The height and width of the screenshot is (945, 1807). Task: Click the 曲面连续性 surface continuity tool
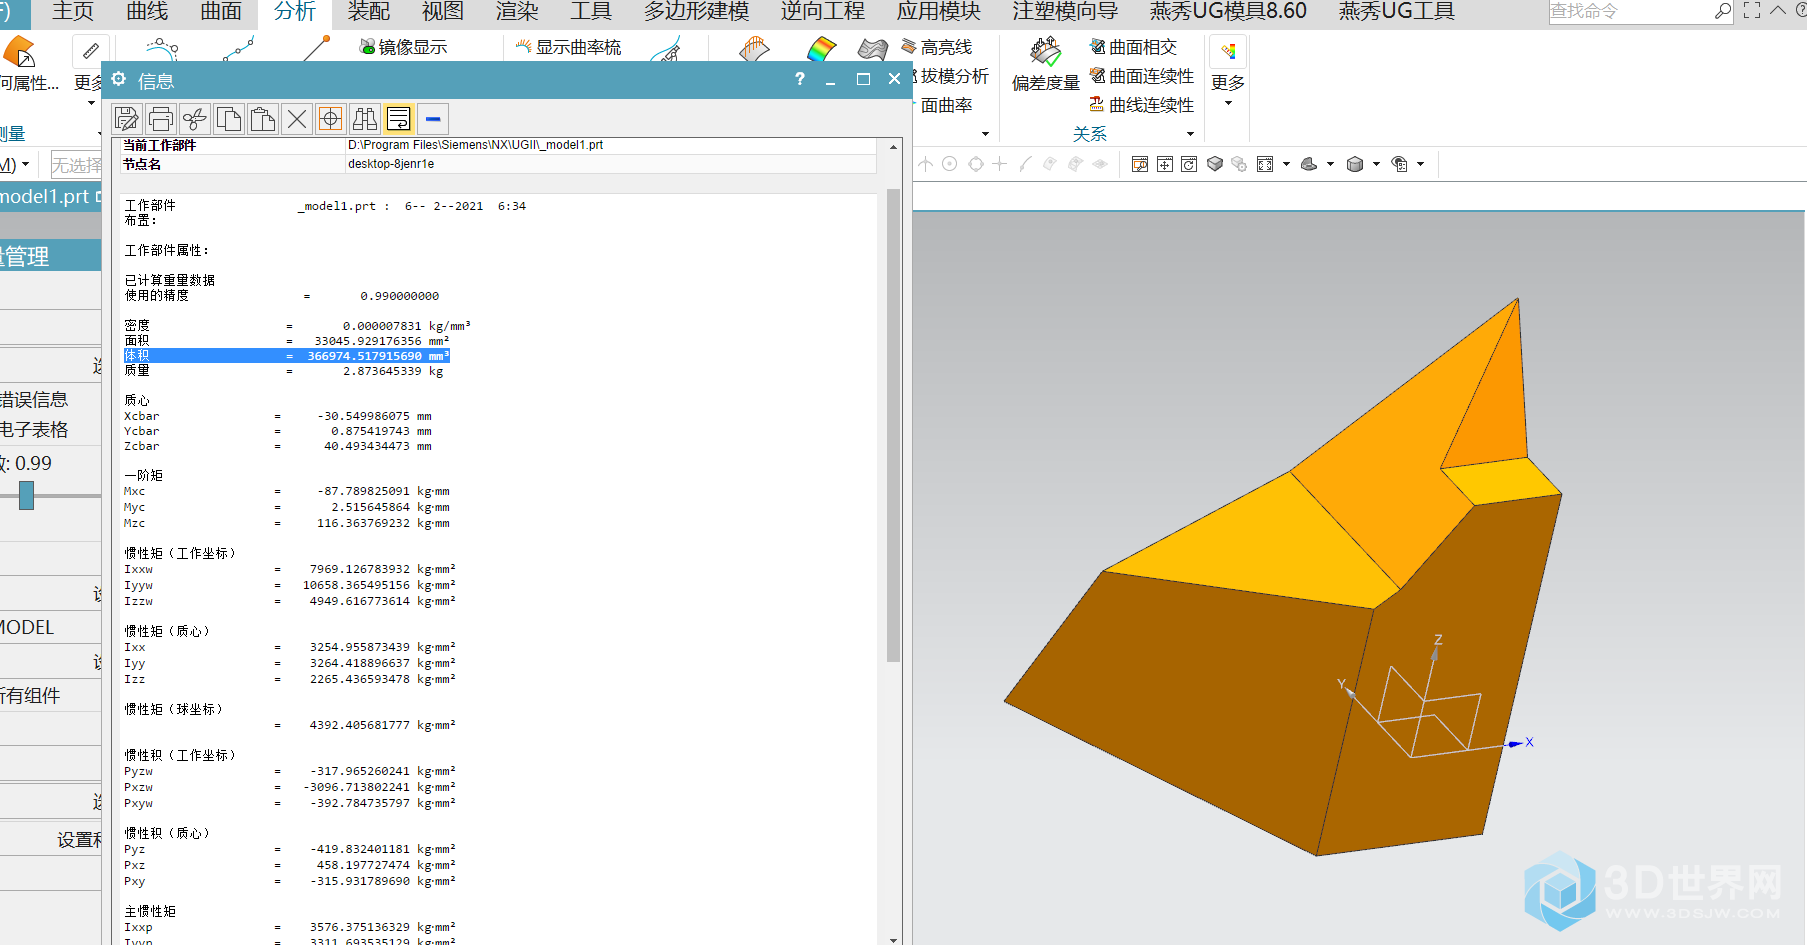[1141, 76]
